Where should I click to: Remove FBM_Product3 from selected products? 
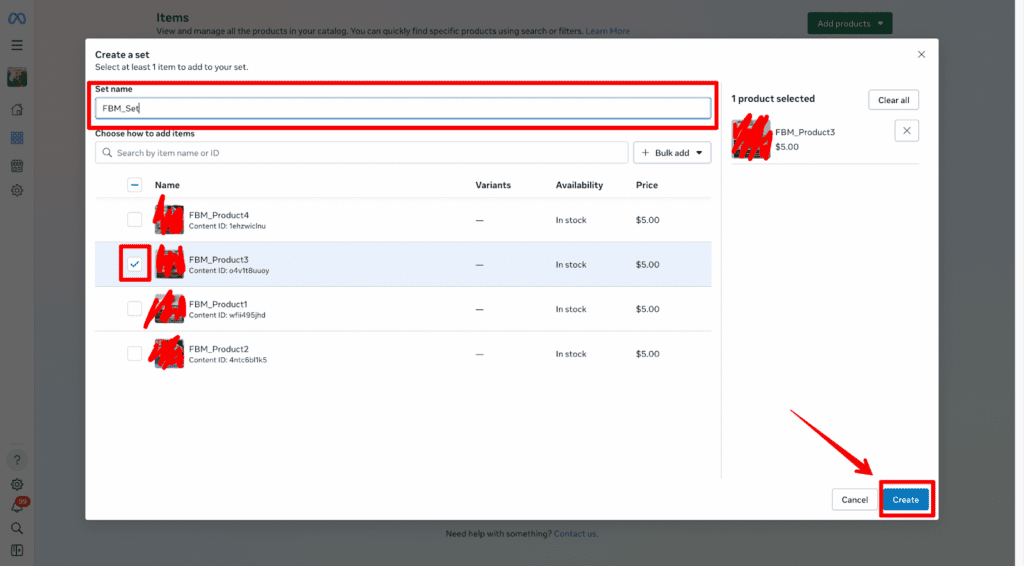click(x=906, y=131)
